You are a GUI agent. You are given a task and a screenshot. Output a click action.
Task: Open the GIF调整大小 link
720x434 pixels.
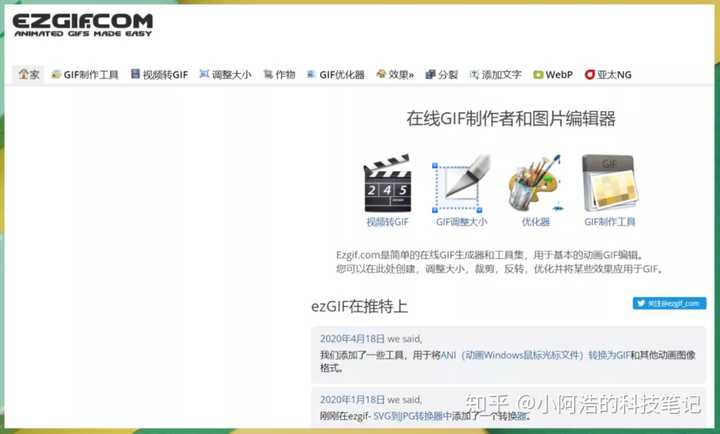461,222
